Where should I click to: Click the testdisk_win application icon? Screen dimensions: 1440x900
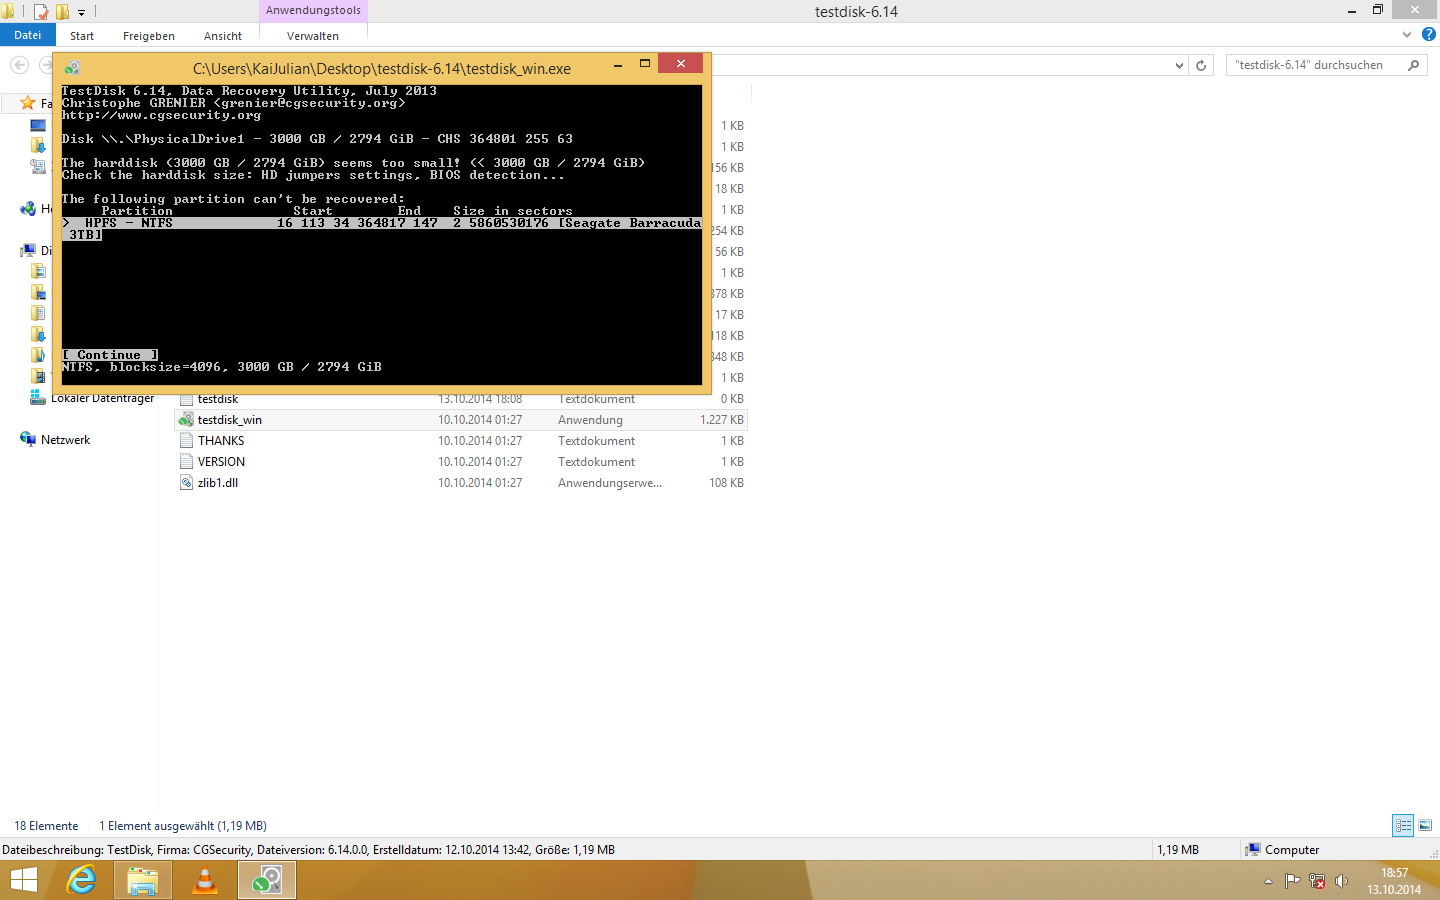click(x=186, y=420)
